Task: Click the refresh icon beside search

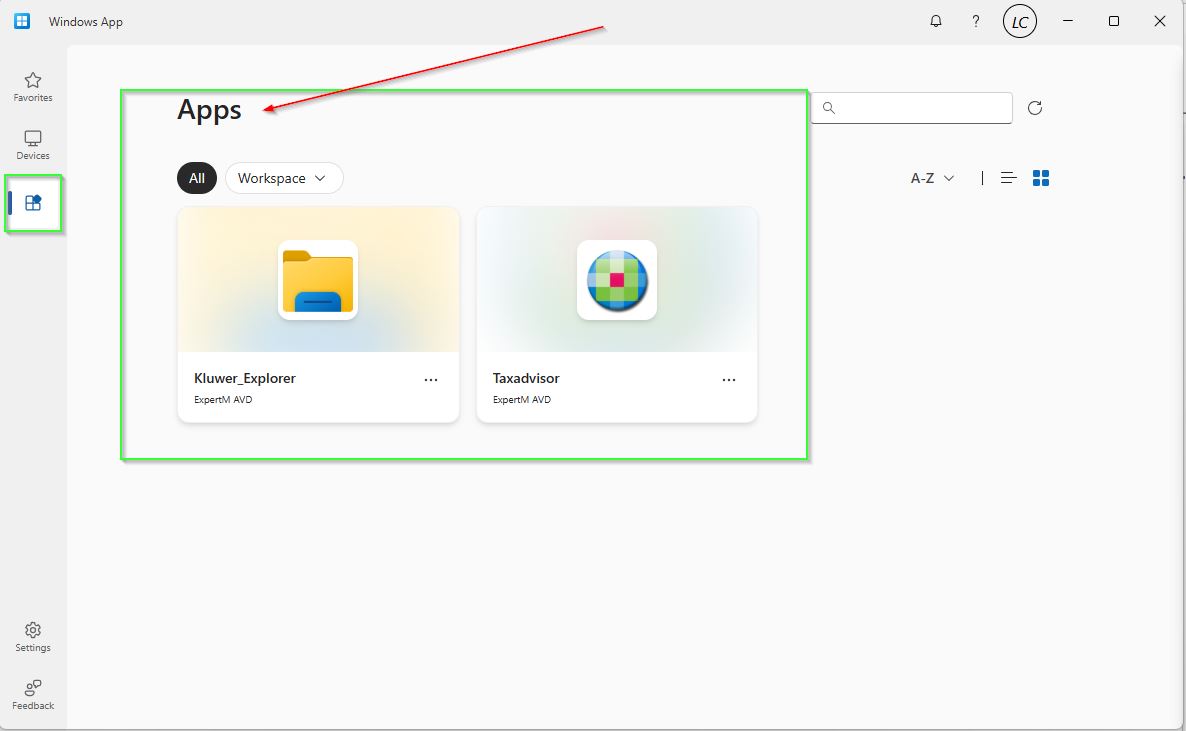Action: (x=1035, y=108)
